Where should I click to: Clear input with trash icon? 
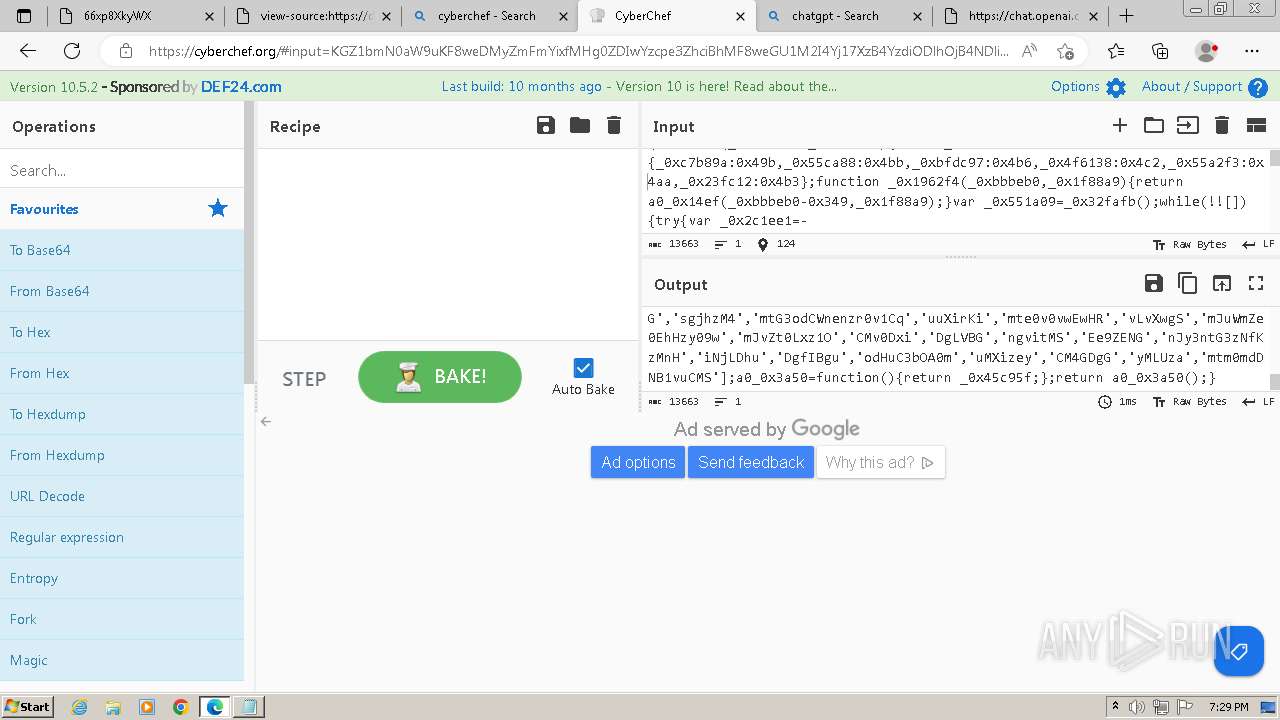1221,125
